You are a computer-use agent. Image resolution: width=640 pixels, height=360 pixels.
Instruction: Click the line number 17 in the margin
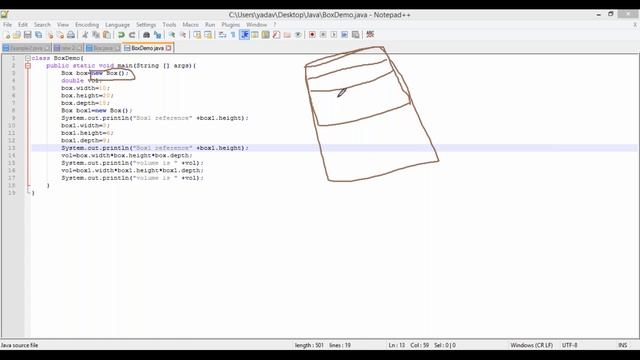pos(11,178)
